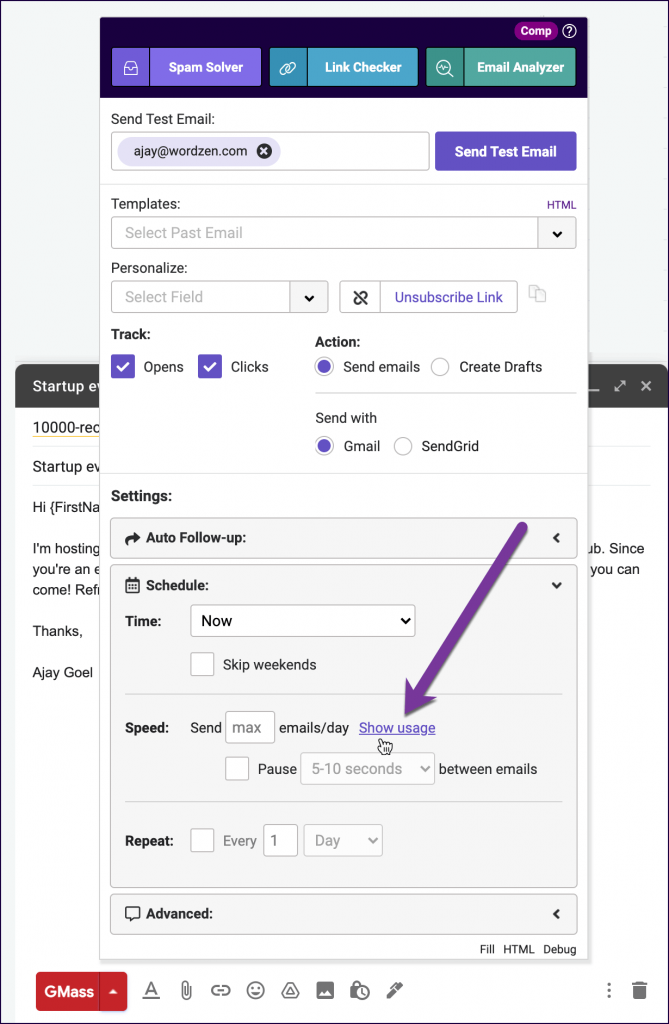Image resolution: width=669 pixels, height=1024 pixels.
Task: Open the Email Analyzer tool
Action: 501,68
